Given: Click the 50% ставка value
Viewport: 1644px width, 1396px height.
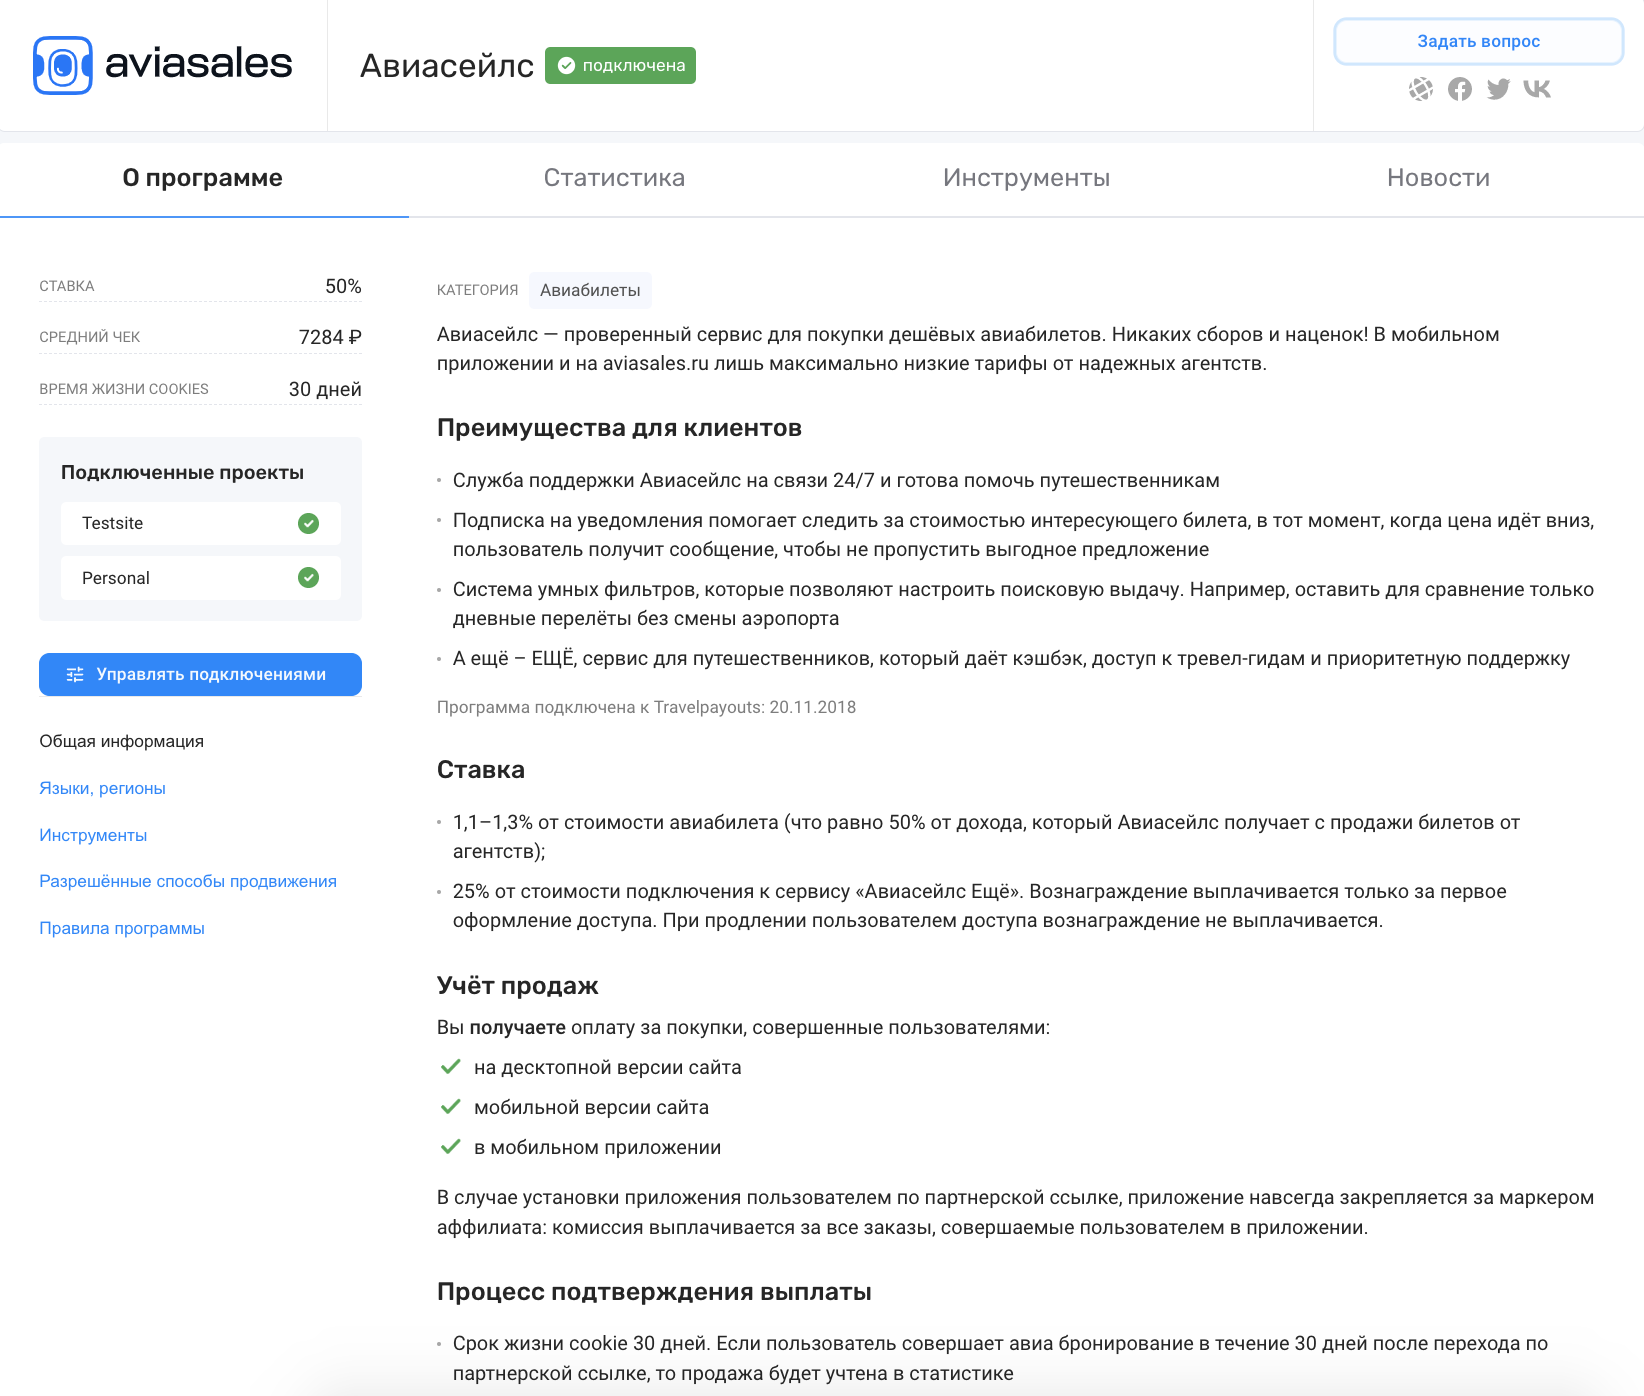Looking at the screenshot, I should [x=343, y=286].
